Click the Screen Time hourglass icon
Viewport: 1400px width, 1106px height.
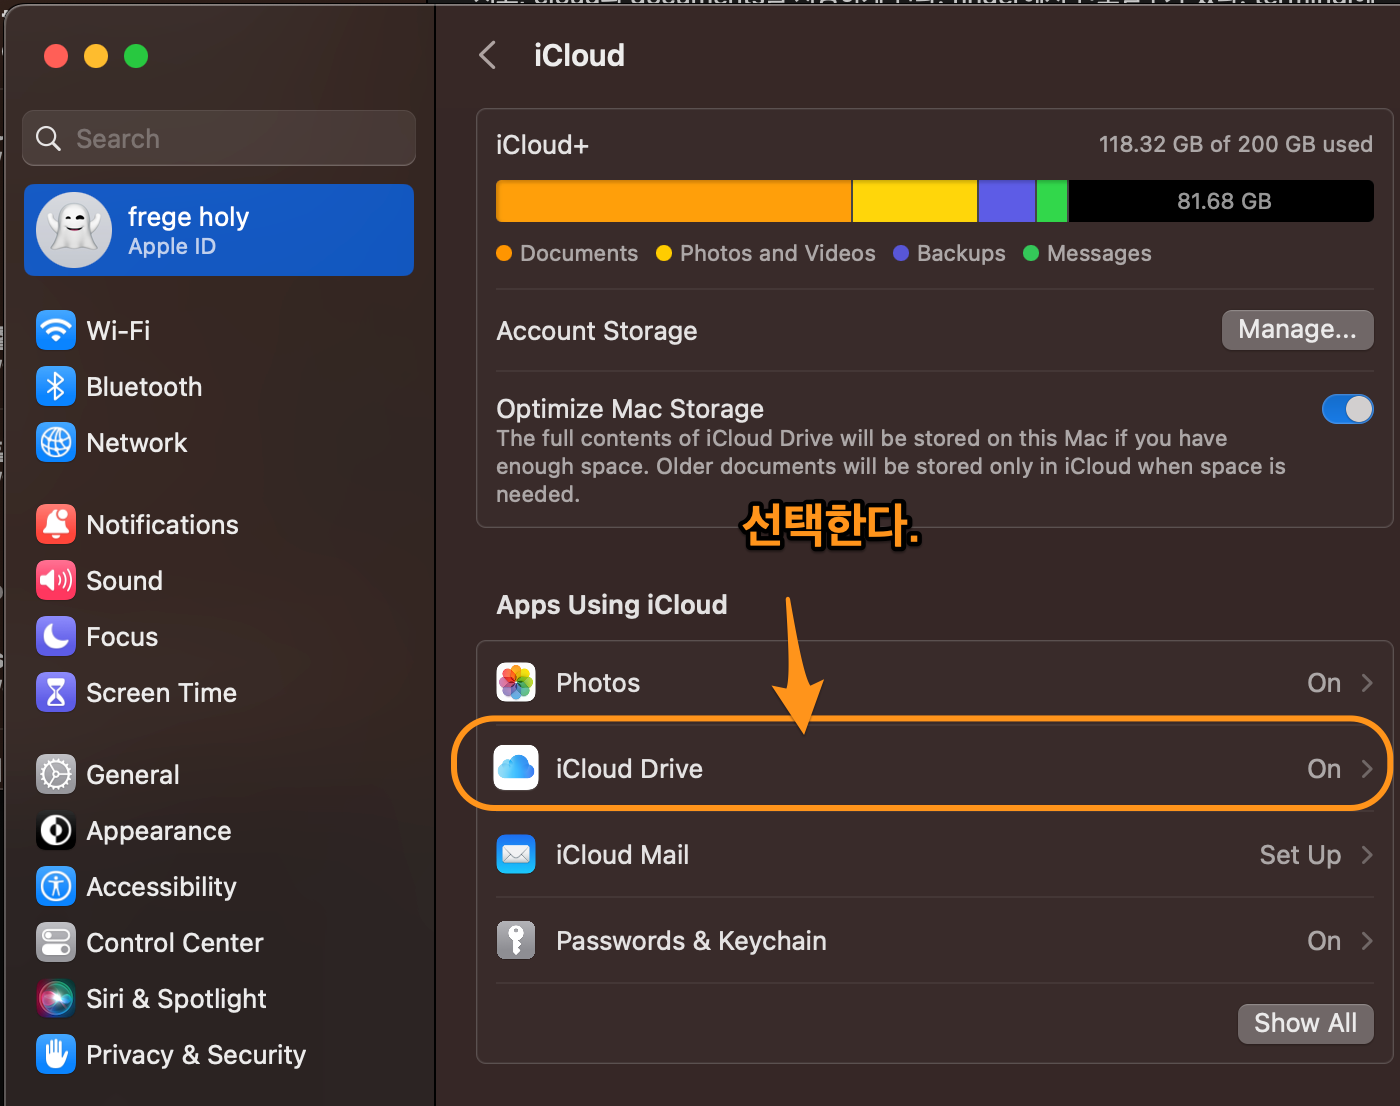pos(55,692)
